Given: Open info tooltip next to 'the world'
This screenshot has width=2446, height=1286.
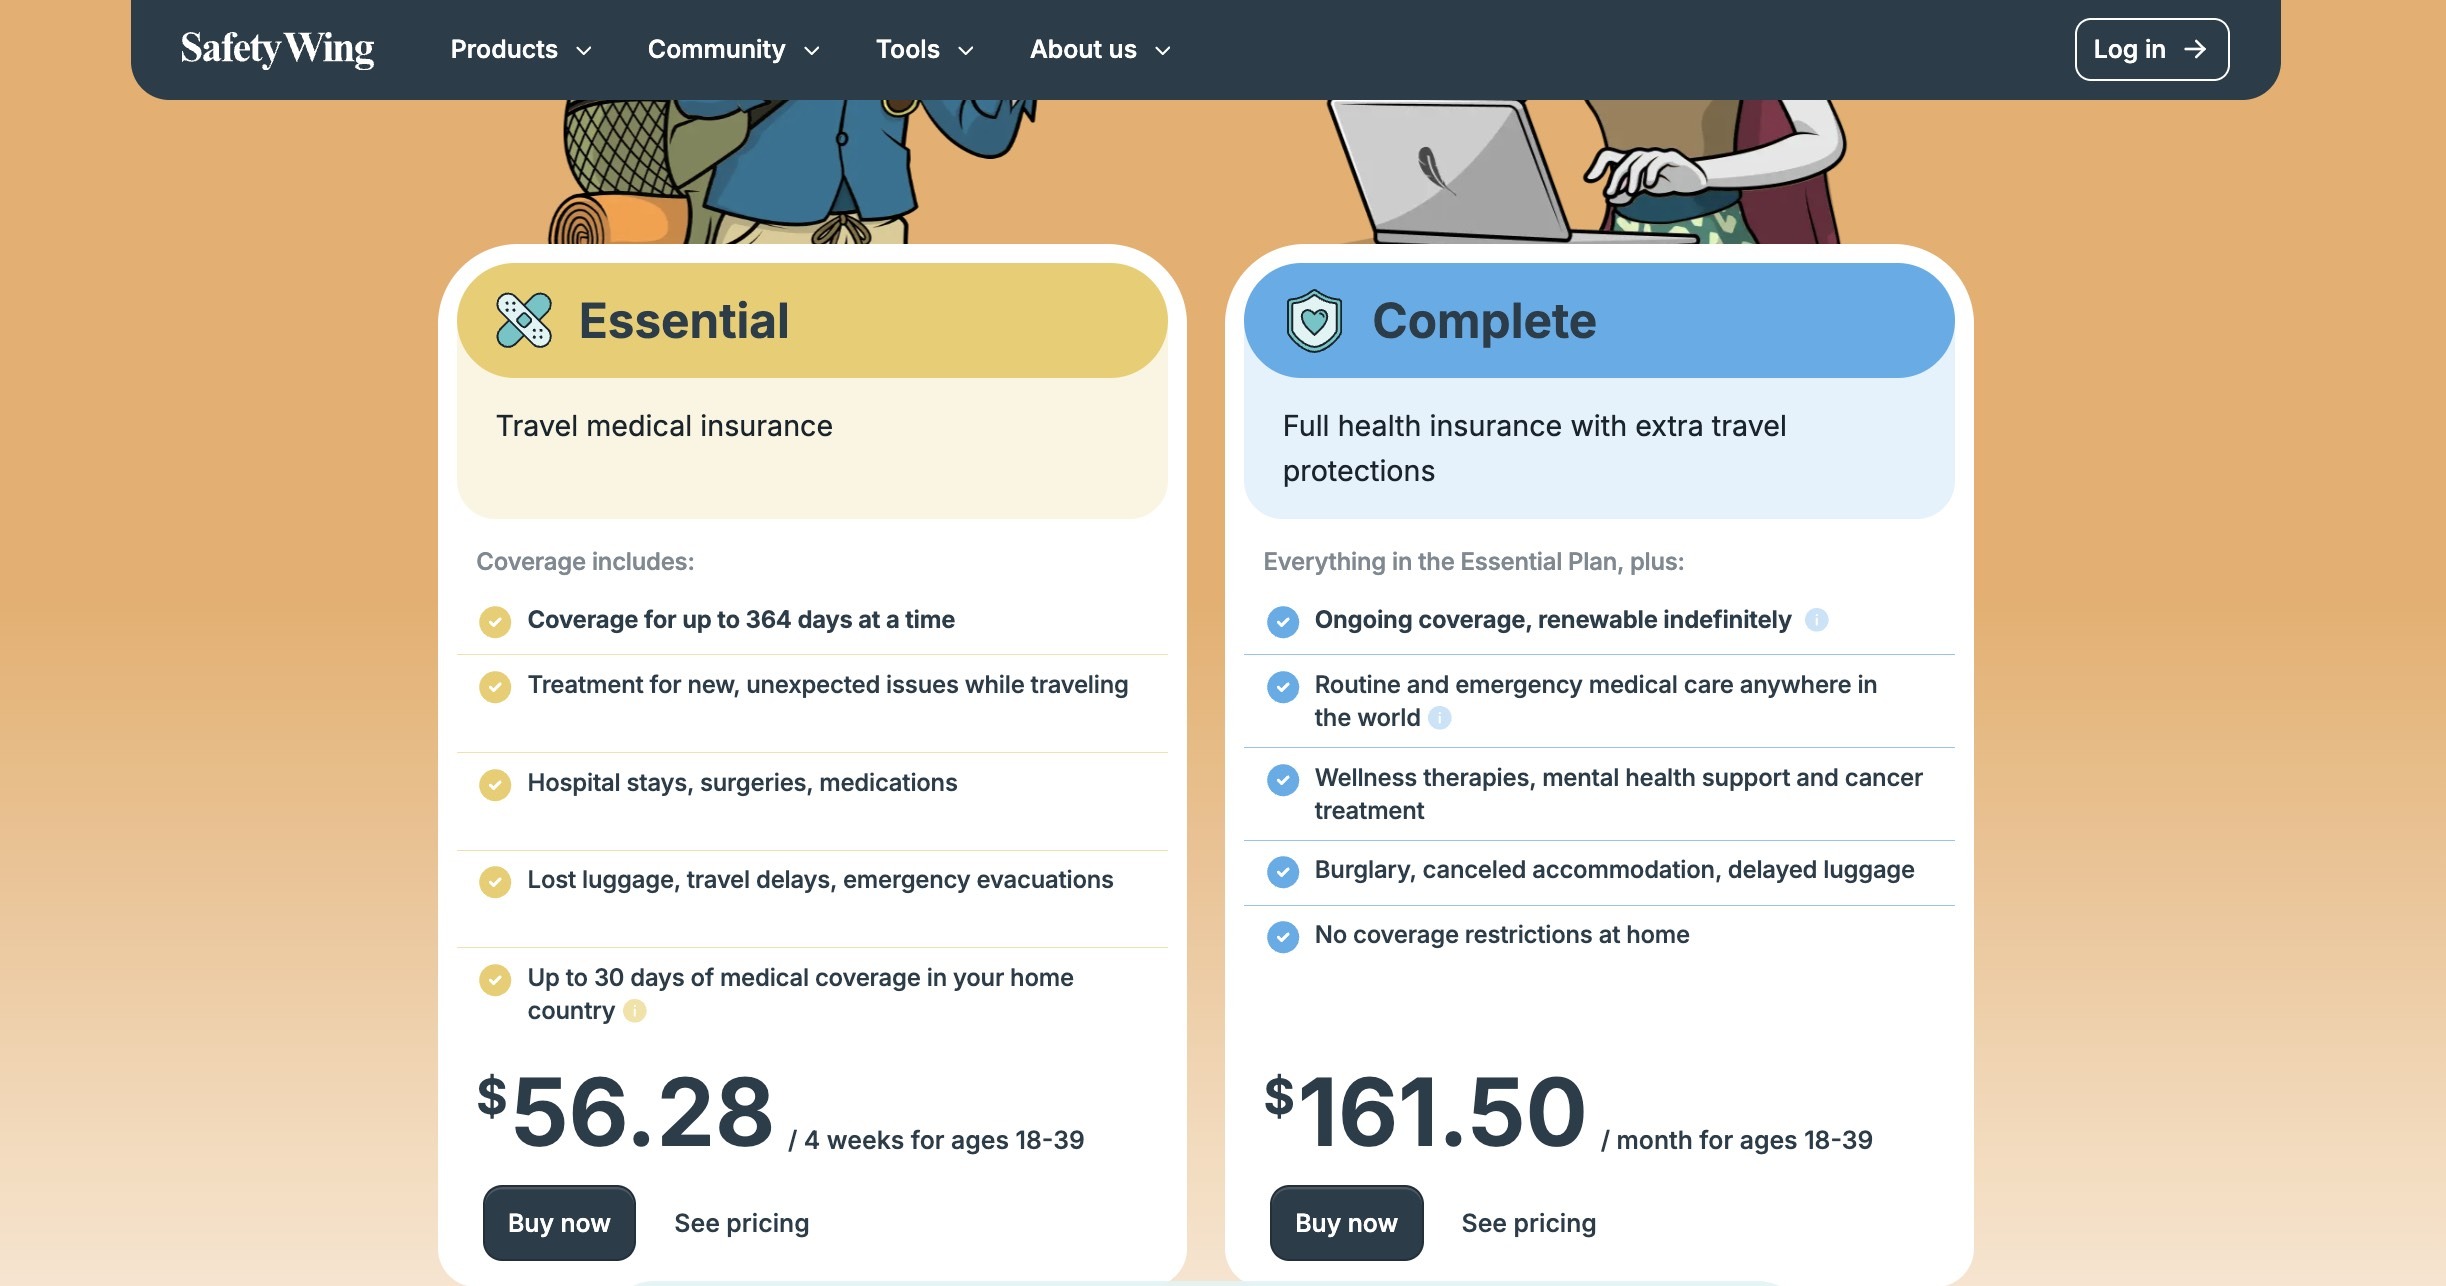Looking at the screenshot, I should 1439,718.
